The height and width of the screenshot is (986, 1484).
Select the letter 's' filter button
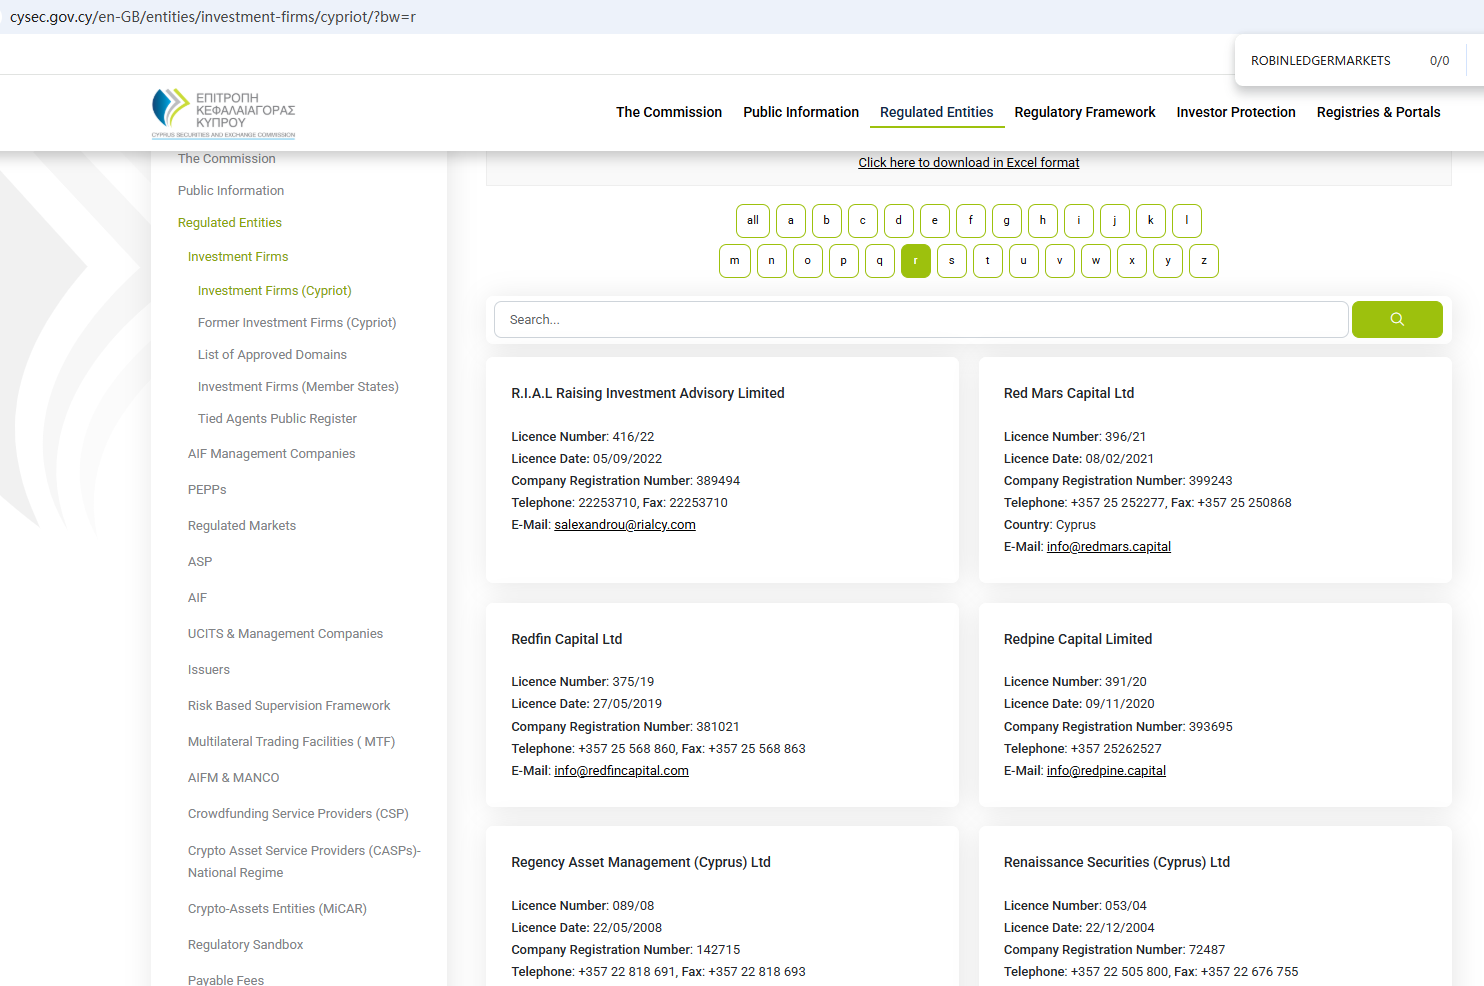(951, 261)
